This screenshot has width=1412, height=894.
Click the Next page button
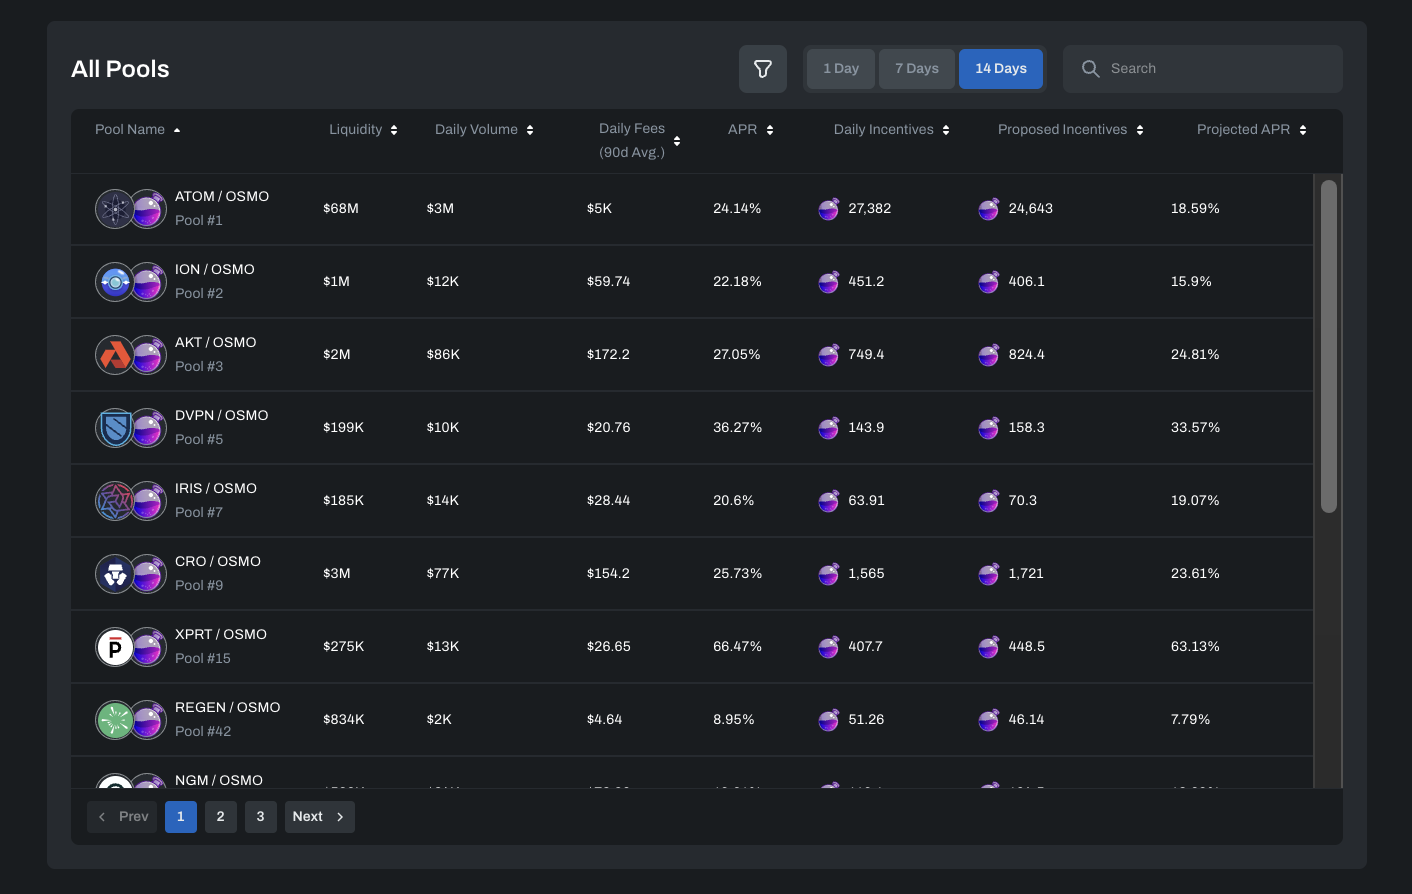320,817
